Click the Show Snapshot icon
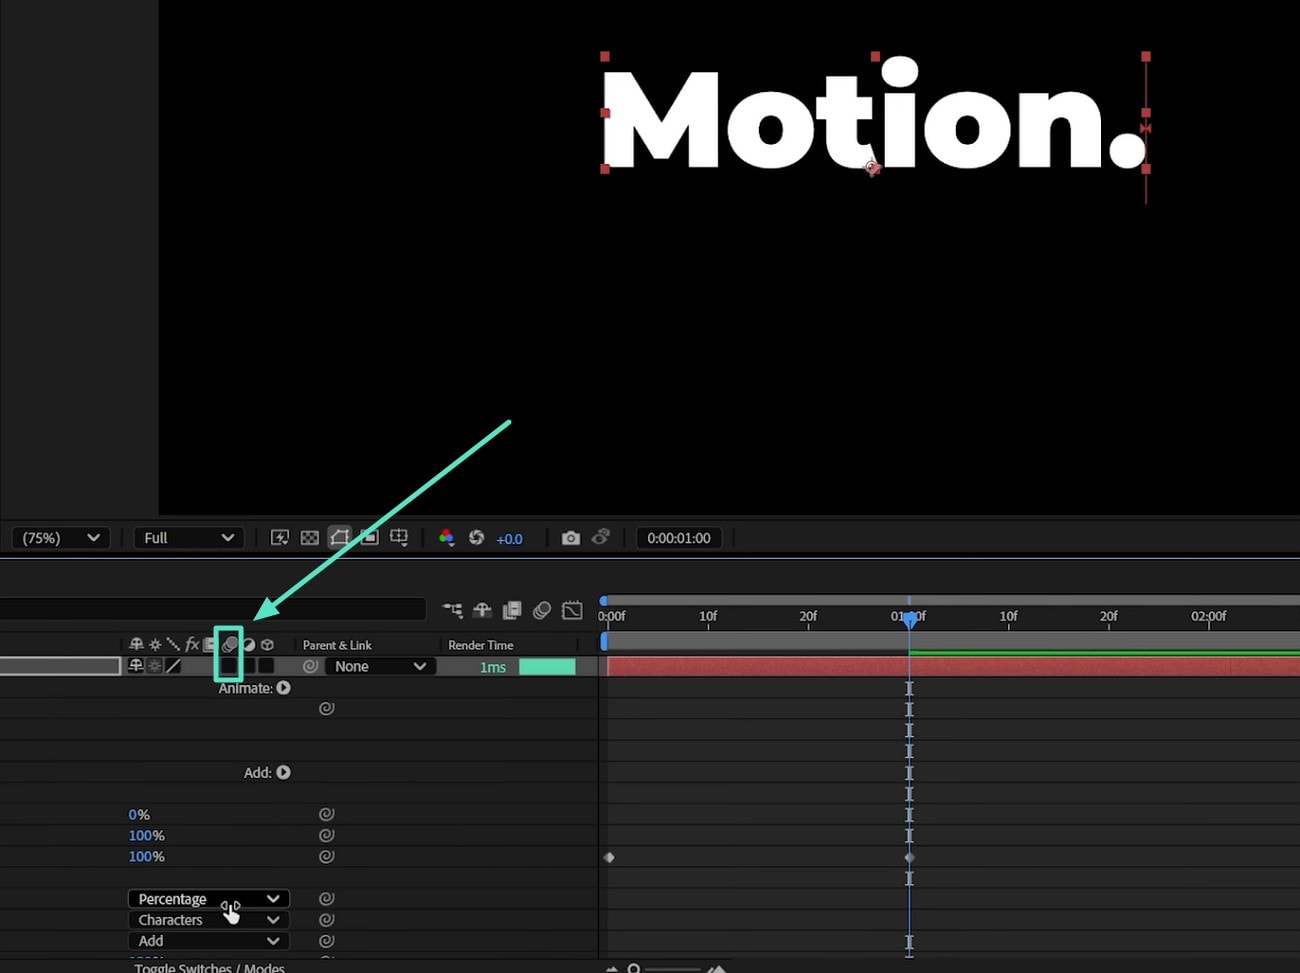 pos(601,537)
